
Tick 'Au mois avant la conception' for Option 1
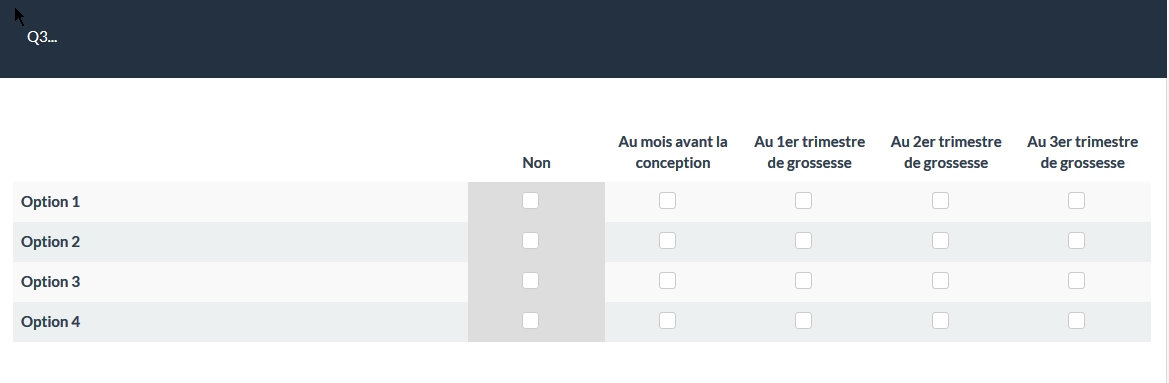pyautogui.click(x=667, y=200)
